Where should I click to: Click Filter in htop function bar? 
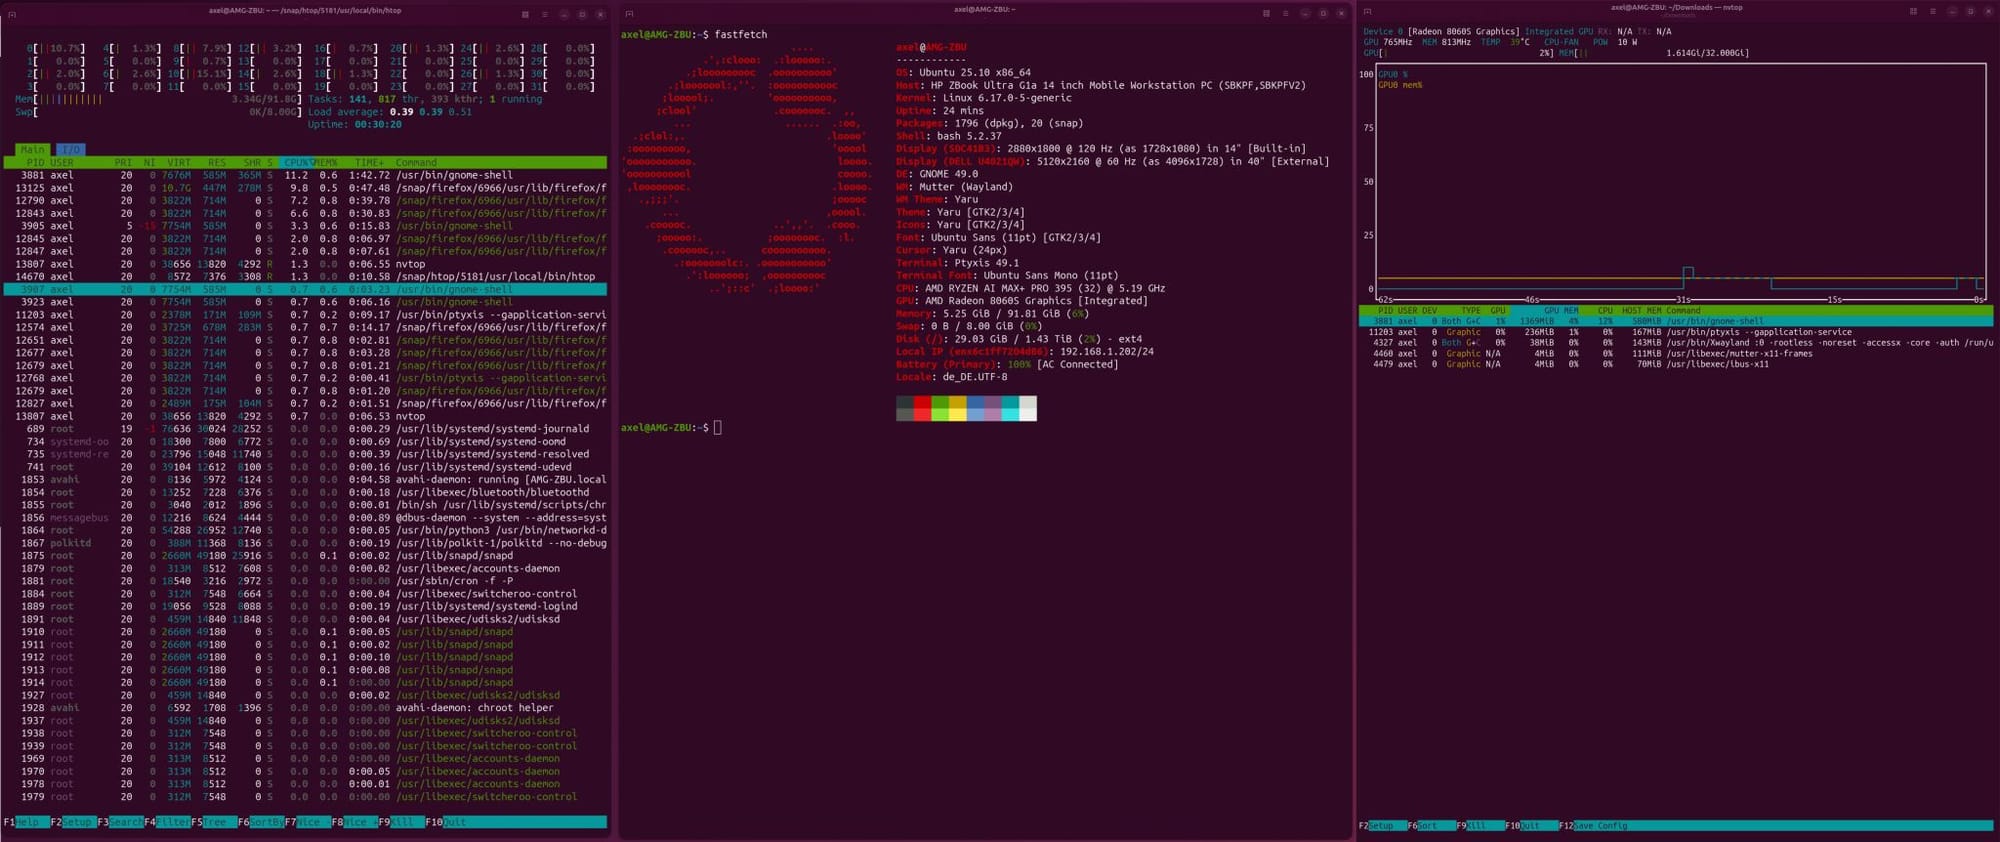click(172, 822)
